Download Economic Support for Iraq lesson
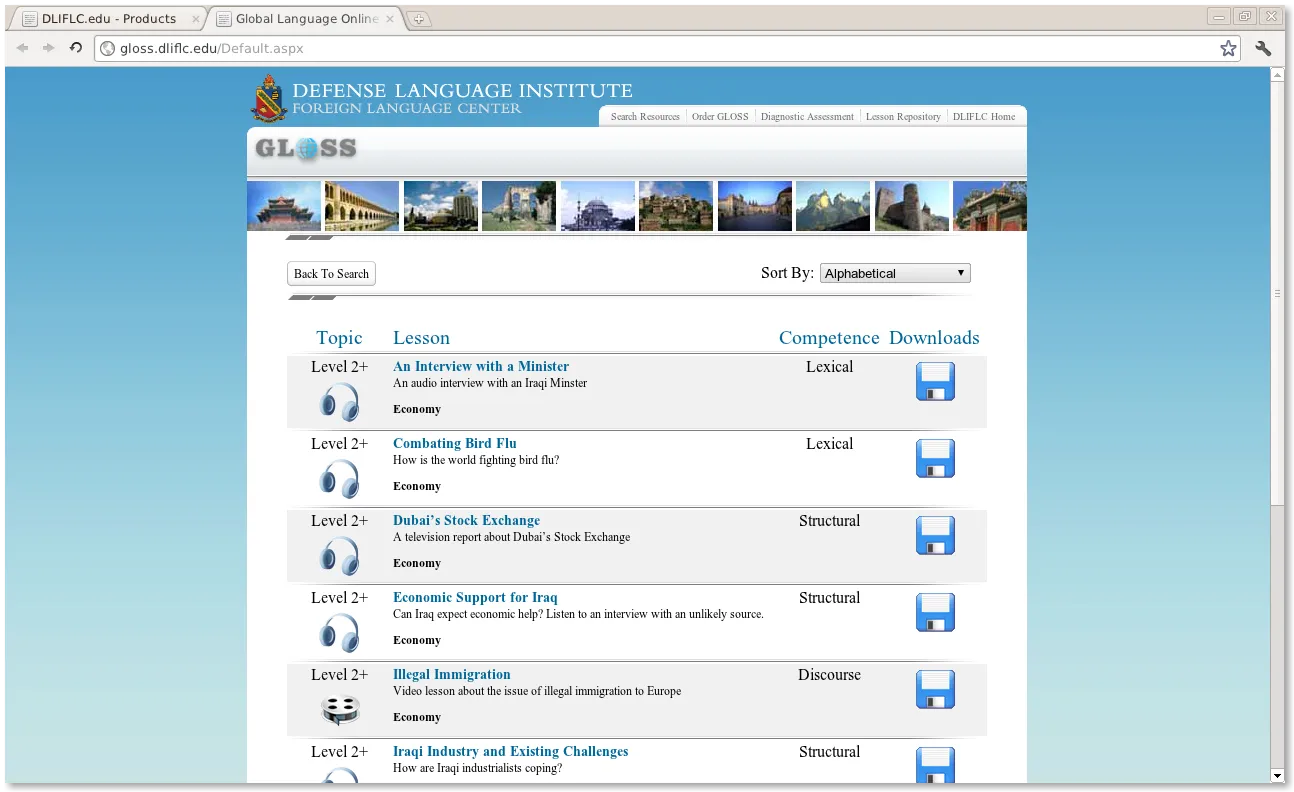This screenshot has height=792, width=1294. click(x=935, y=613)
